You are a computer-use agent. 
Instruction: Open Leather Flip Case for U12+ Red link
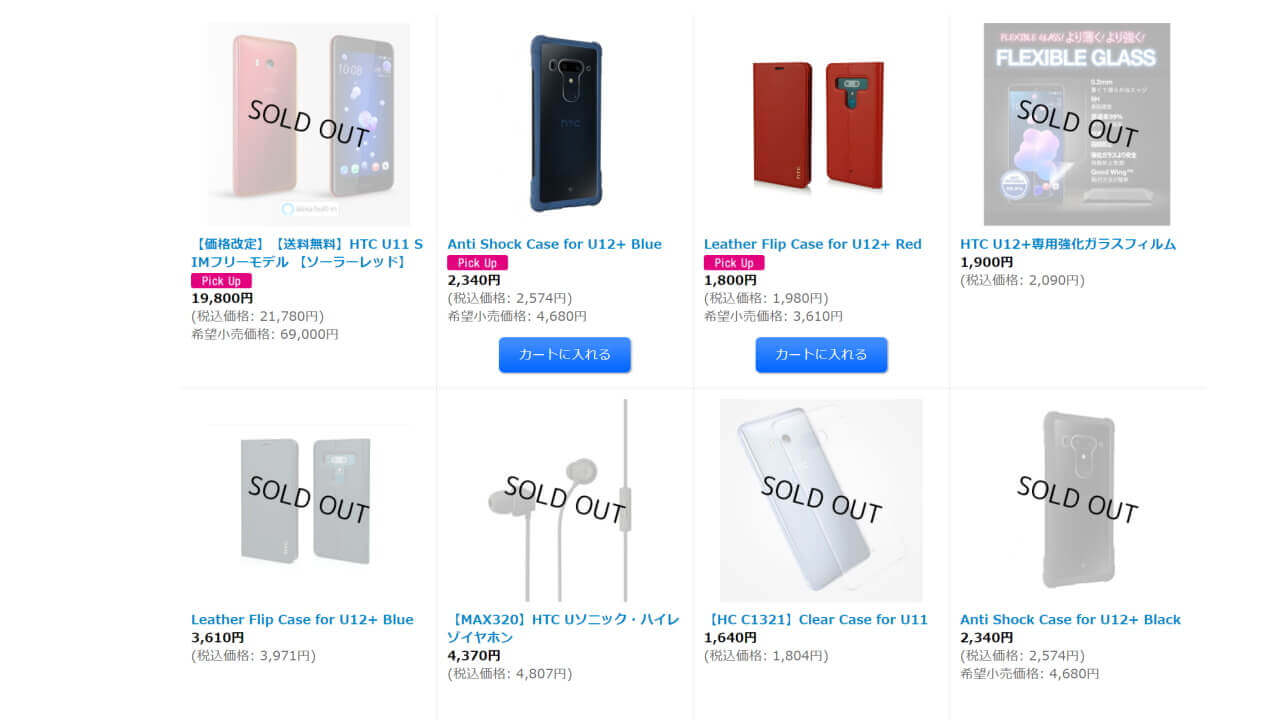point(812,244)
